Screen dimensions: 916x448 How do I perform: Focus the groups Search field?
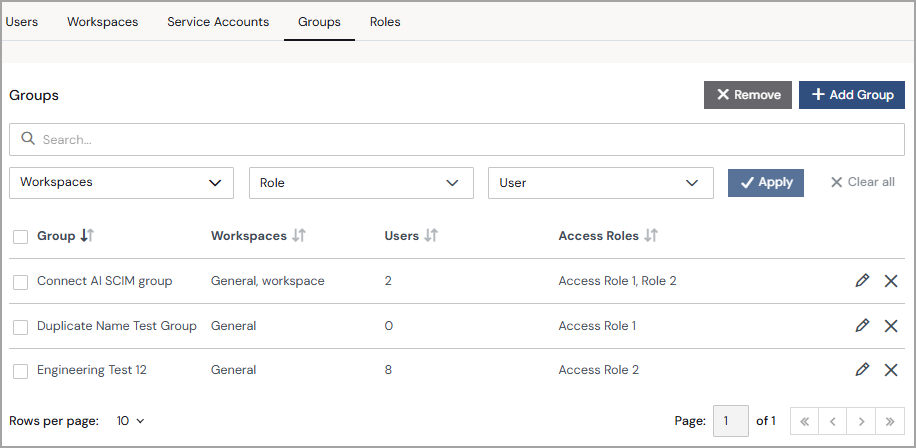(457, 139)
